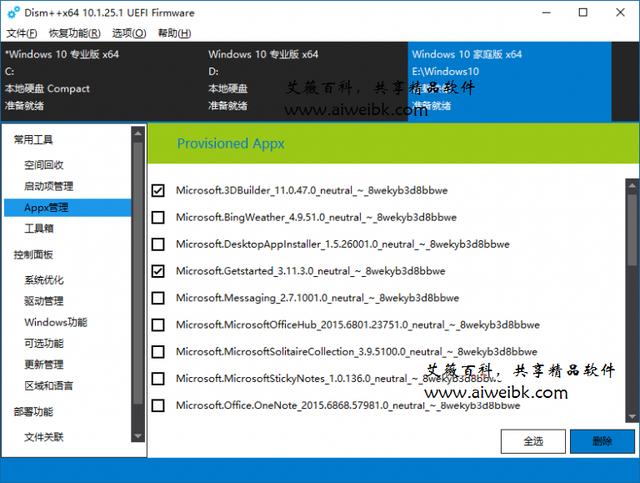Open 空间回收 in the sidebar
Image resolution: width=640 pixels, height=483 pixels.
(x=44, y=165)
